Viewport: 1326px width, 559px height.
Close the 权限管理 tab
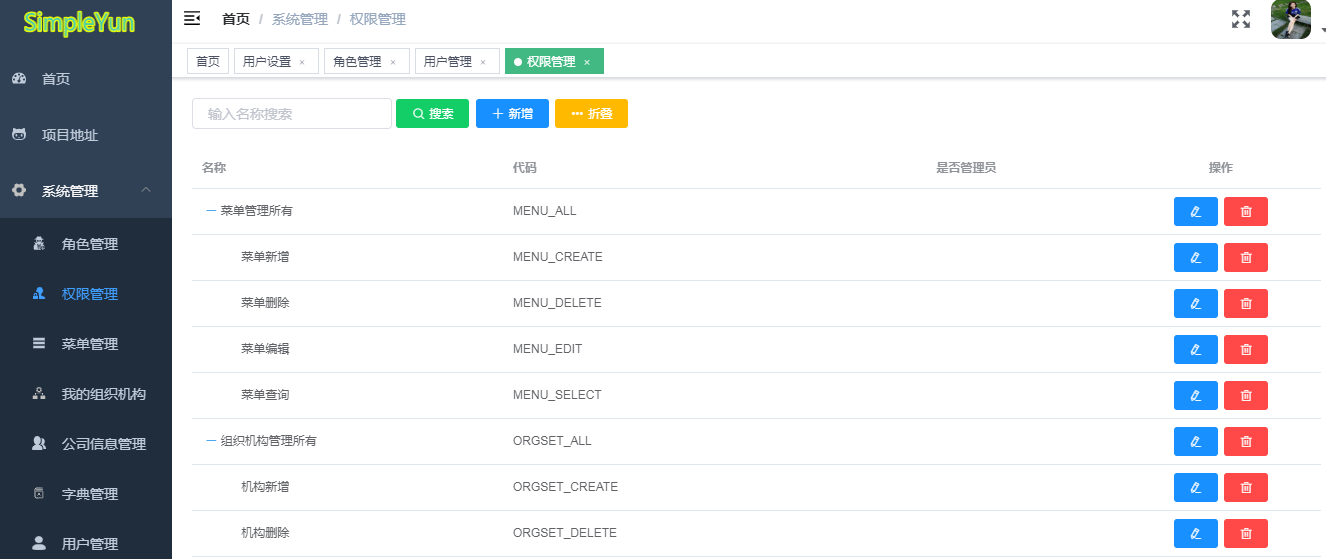pyautogui.click(x=587, y=62)
